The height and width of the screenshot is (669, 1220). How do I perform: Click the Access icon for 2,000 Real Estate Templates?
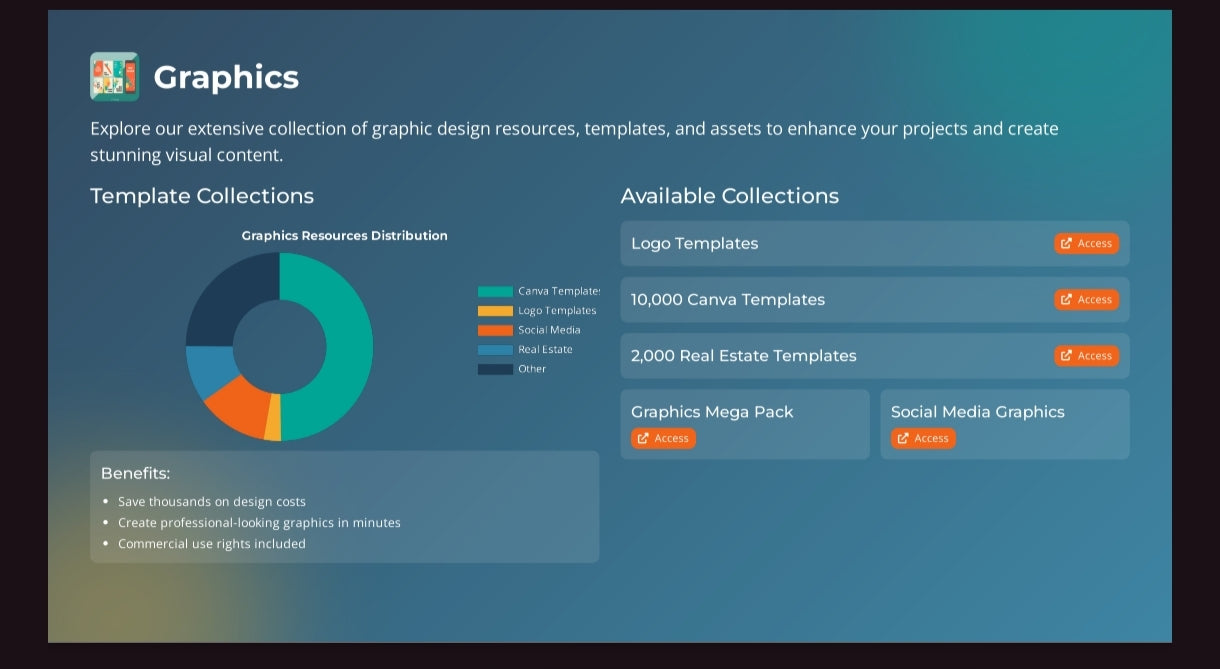pos(1066,356)
